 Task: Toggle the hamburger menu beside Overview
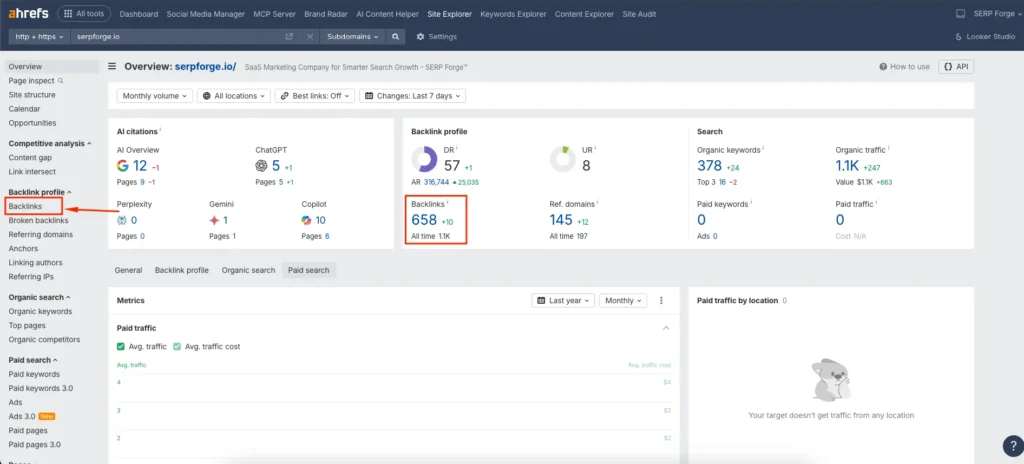click(113, 66)
